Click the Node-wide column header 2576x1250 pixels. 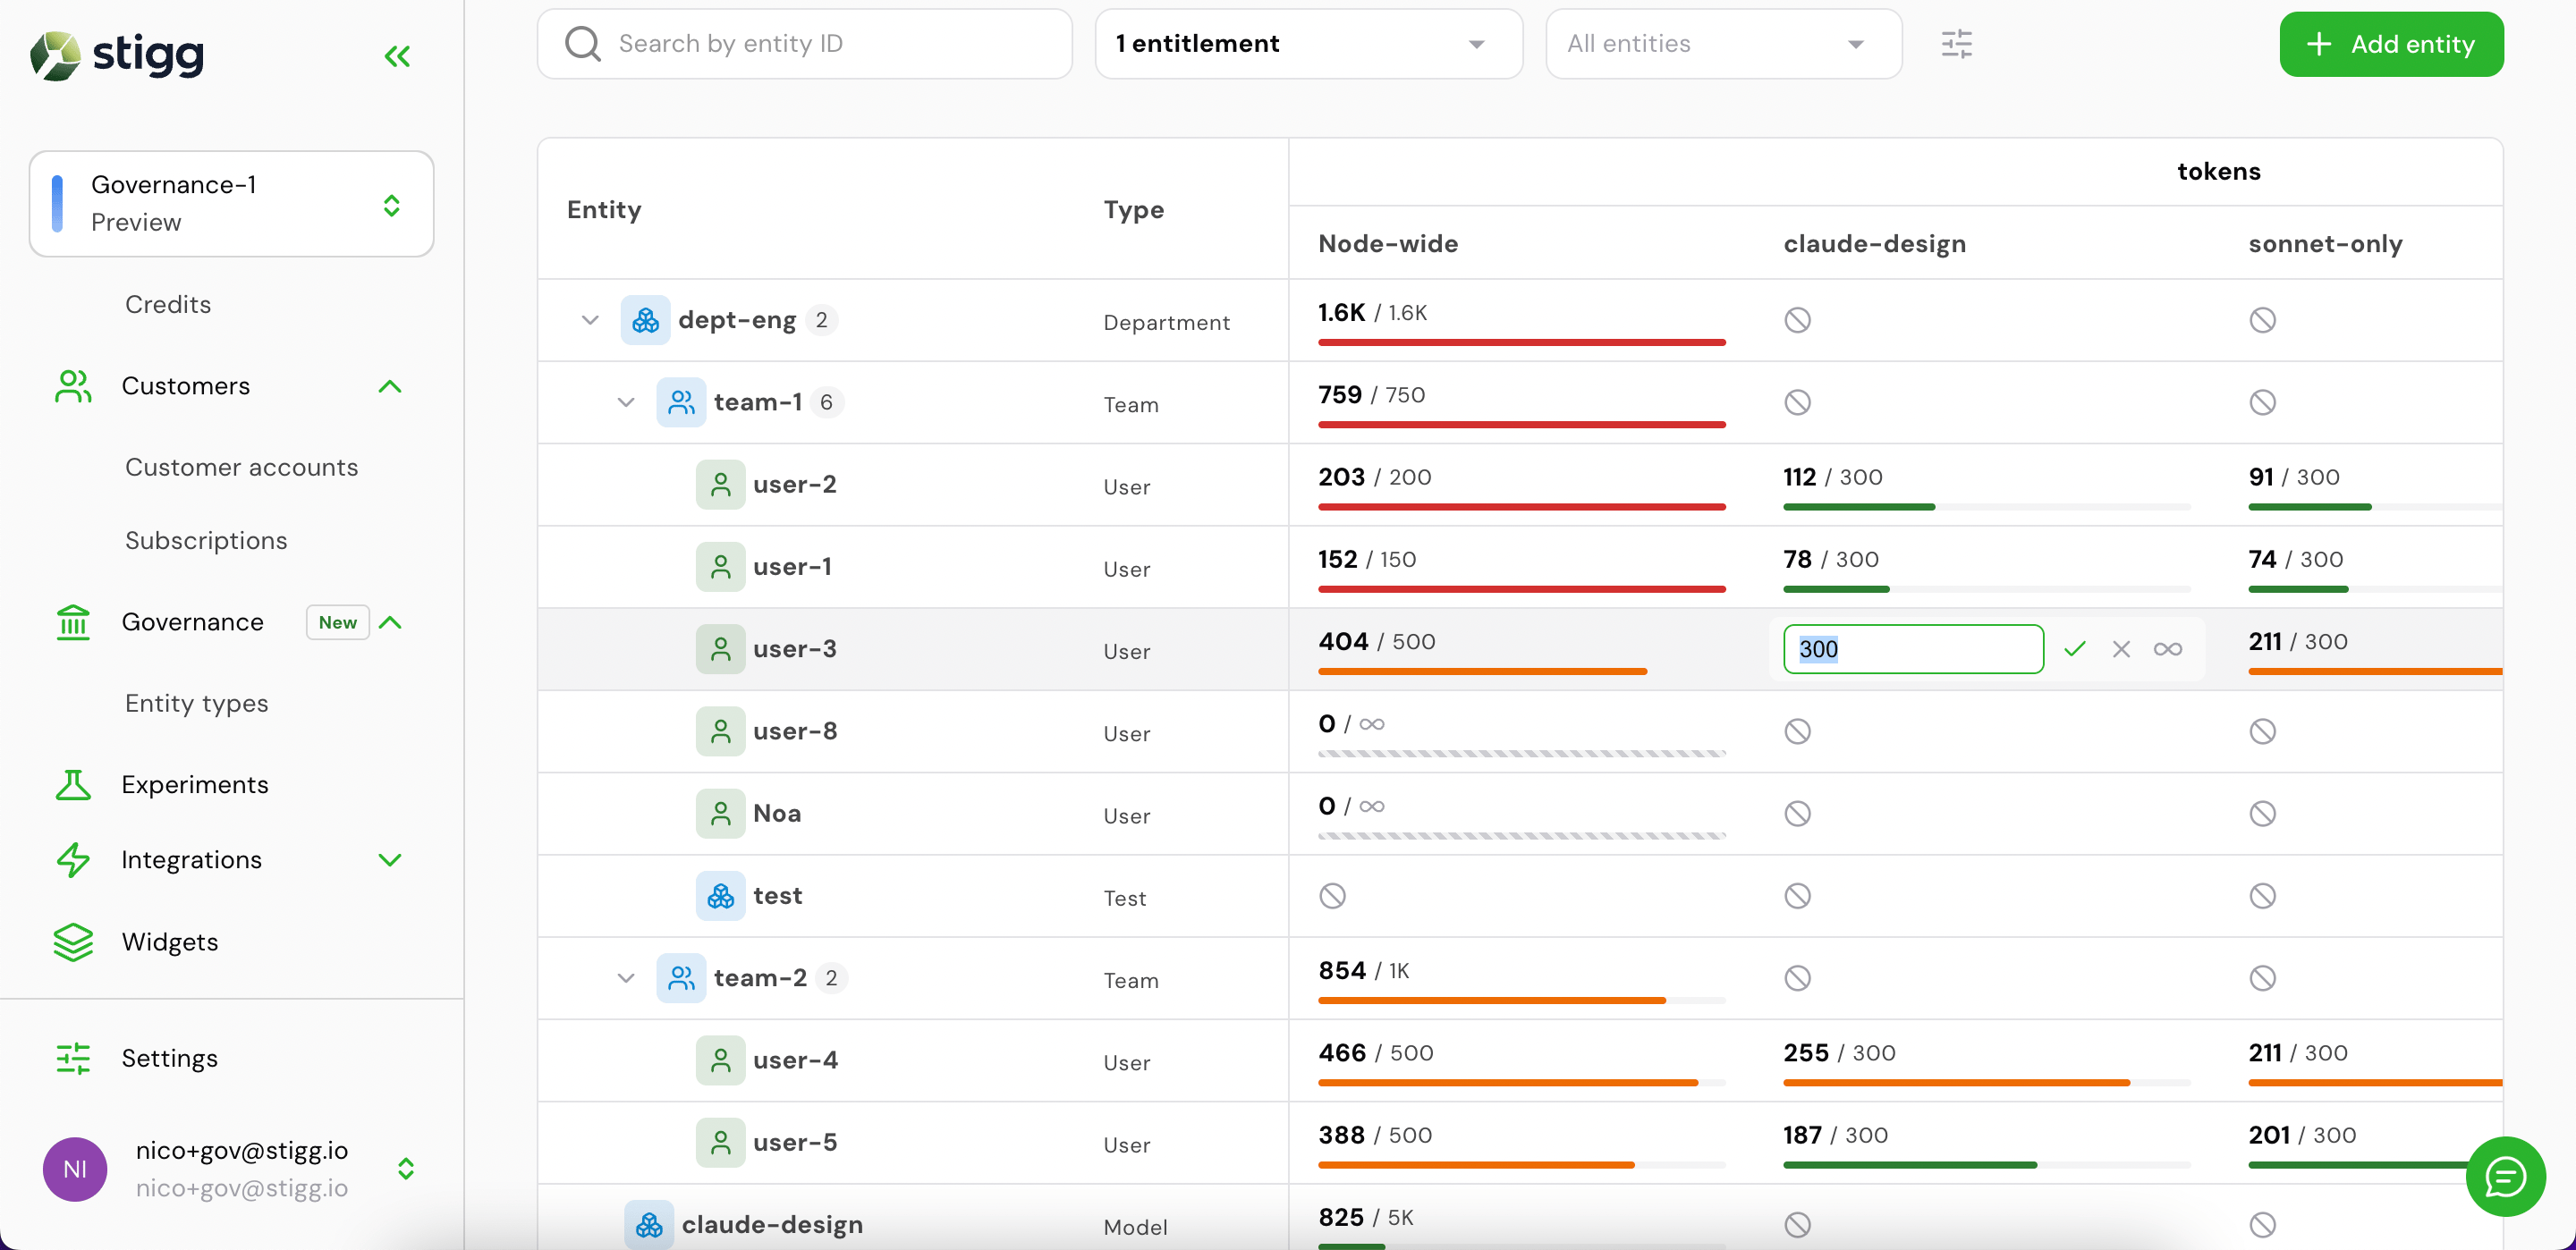tap(1388, 243)
